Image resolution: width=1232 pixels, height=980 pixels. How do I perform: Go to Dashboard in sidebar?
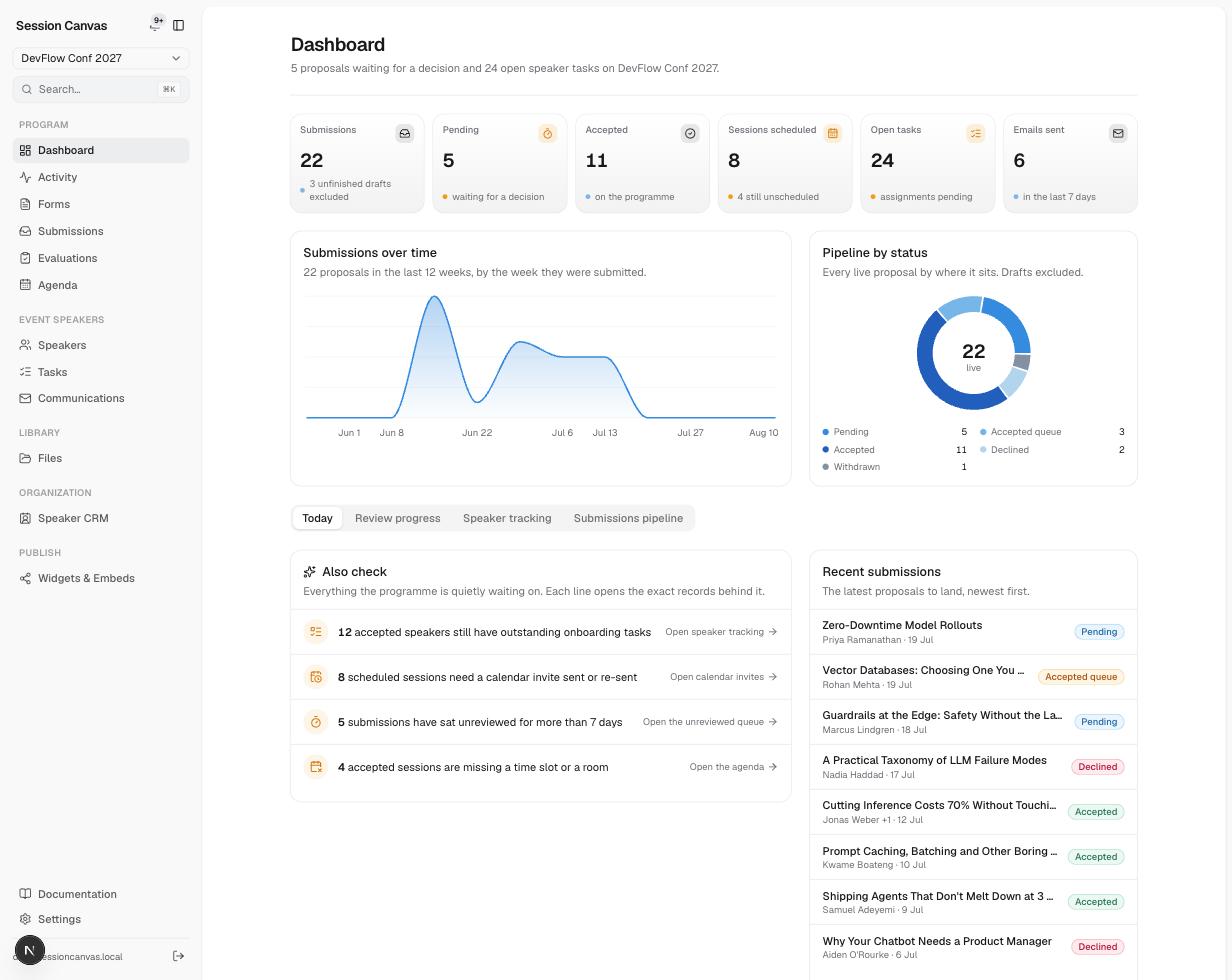[x=101, y=150]
